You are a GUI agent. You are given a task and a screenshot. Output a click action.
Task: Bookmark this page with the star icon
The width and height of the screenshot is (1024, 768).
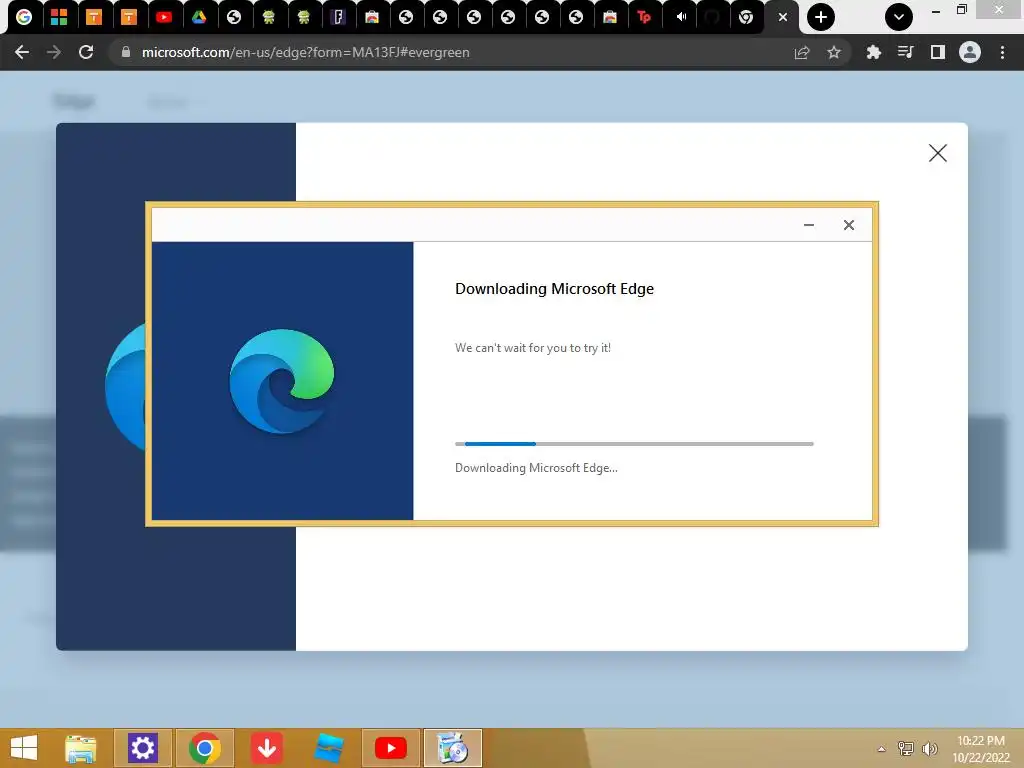[x=834, y=52]
